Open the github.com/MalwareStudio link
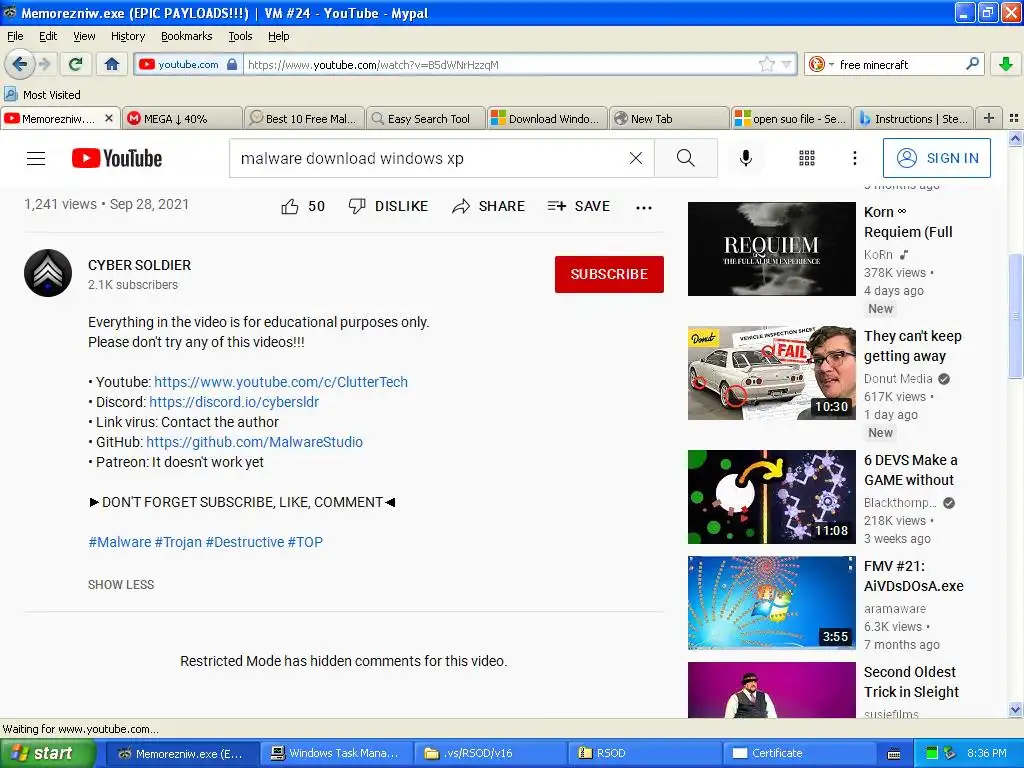This screenshot has width=1024, height=768. [254, 442]
